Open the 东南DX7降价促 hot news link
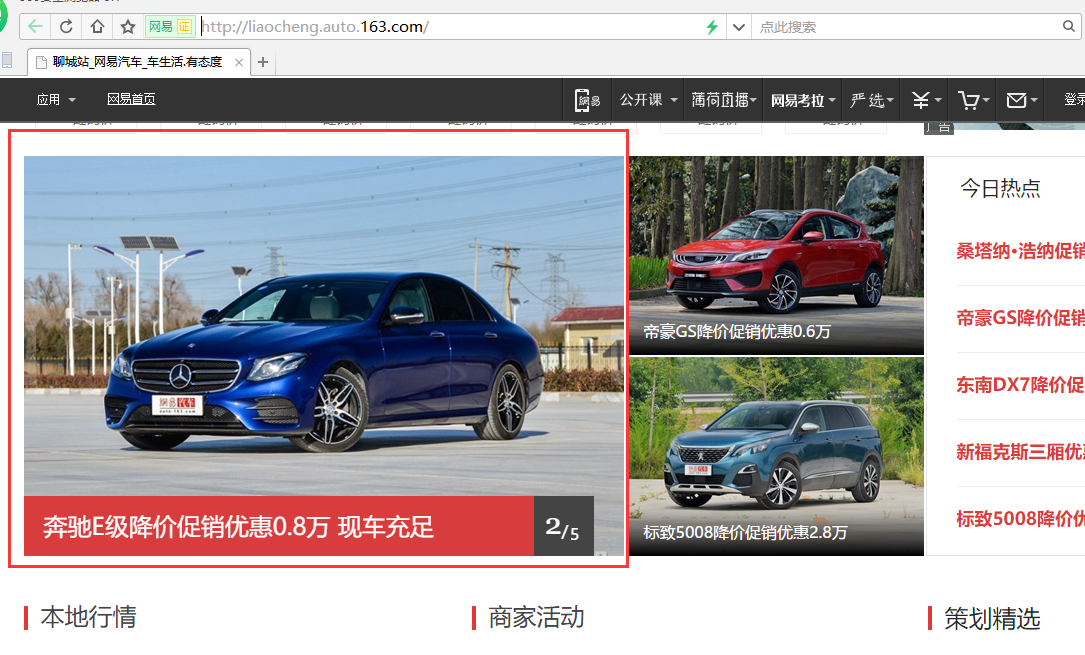Screen dimensions: 1085x655 [1021, 385]
